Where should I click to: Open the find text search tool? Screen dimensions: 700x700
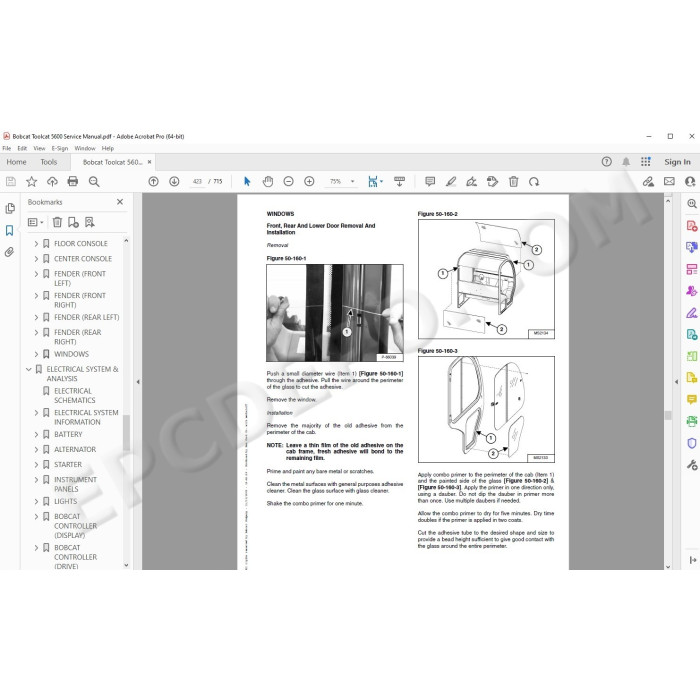point(94,181)
